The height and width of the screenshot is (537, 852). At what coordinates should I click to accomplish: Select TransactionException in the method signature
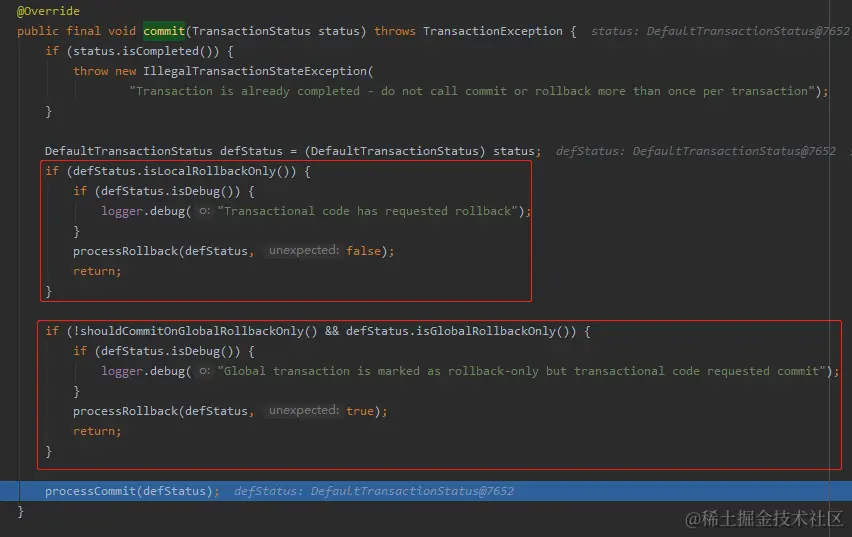click(x=493, y=31)
